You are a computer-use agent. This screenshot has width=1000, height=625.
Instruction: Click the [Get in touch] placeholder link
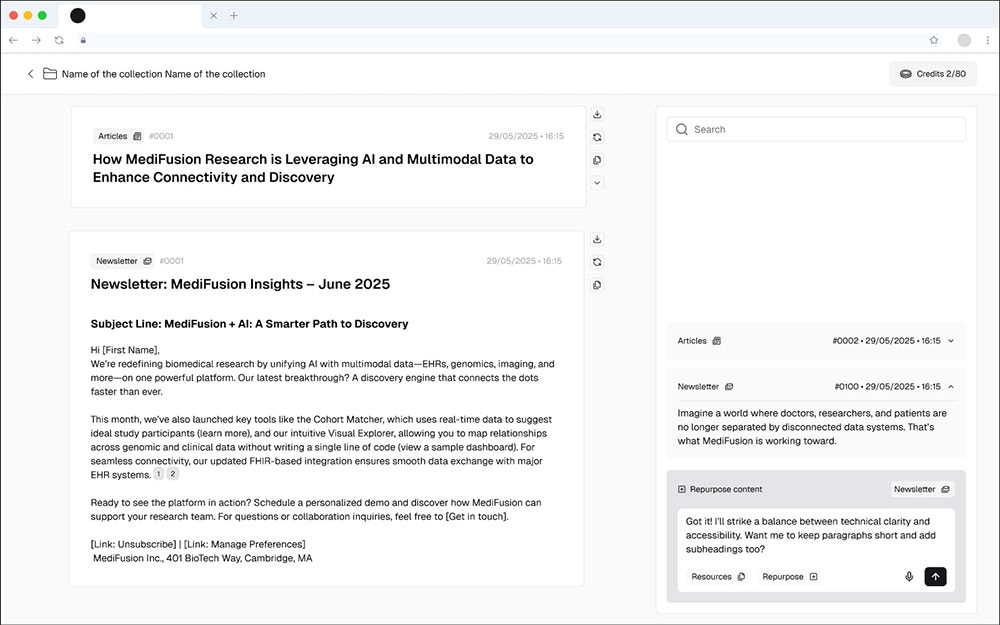(476, 517)
